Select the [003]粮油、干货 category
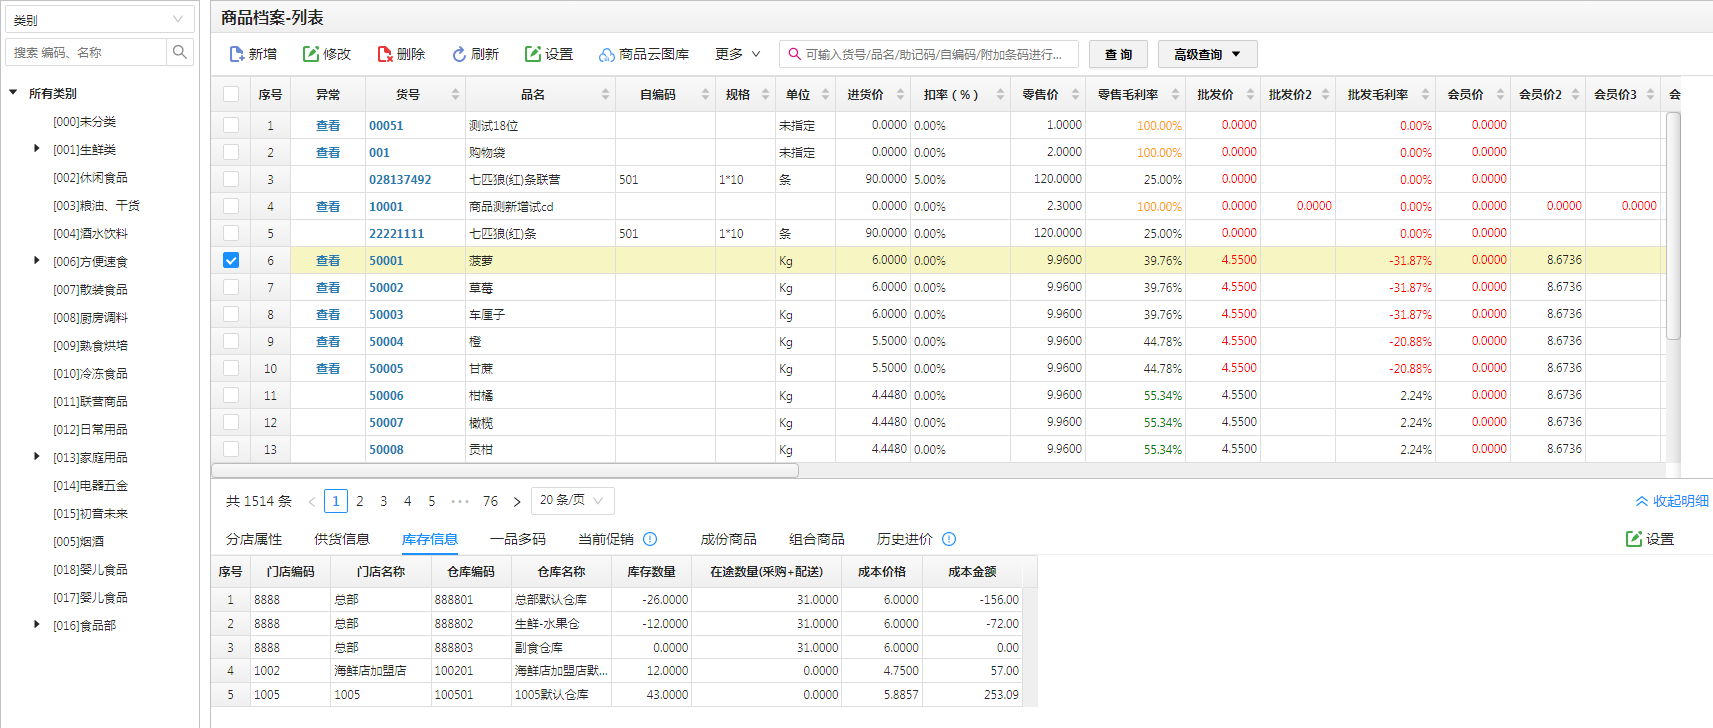1713x728 pixels. [x=97, y=205]
